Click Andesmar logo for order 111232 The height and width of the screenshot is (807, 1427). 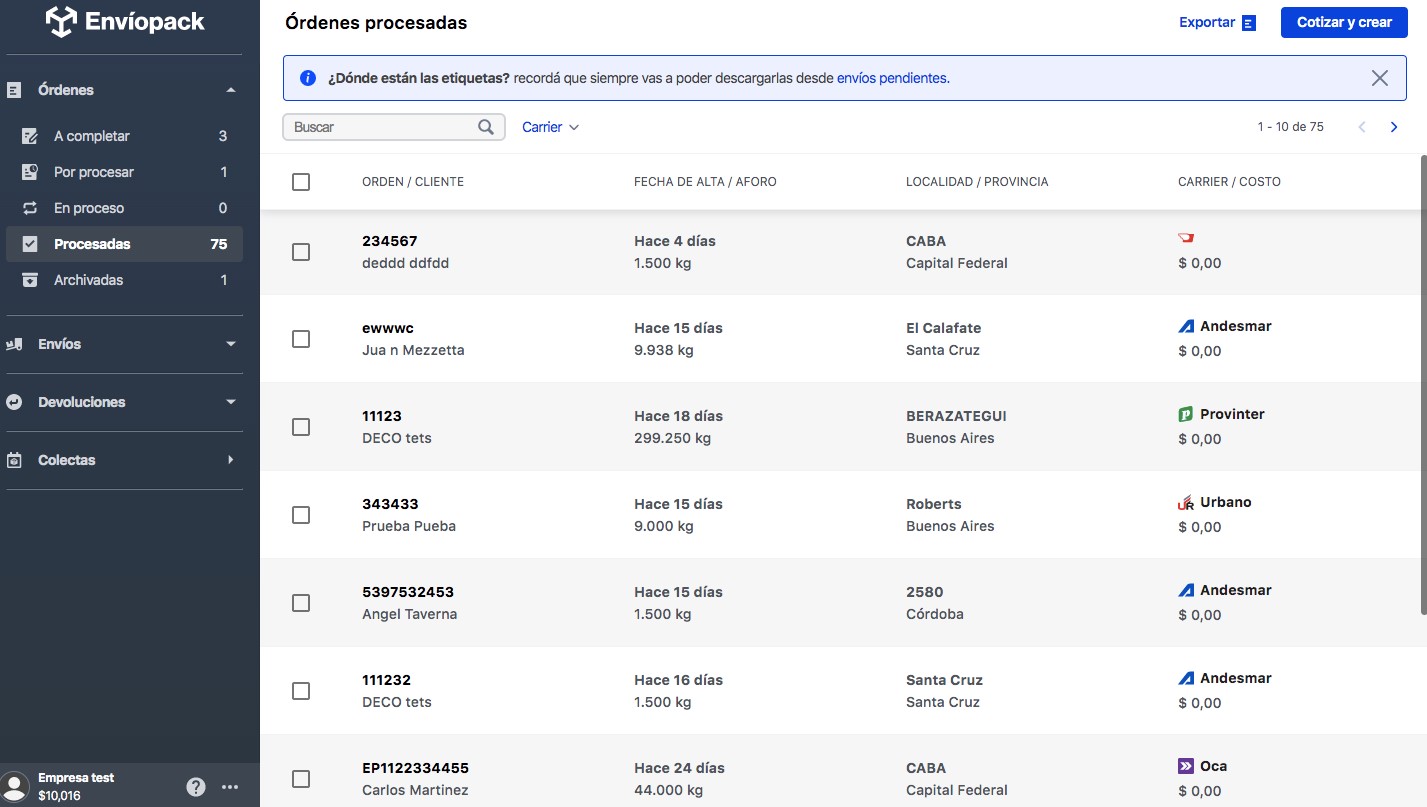pyautogui.click(x=1187, y=678)
